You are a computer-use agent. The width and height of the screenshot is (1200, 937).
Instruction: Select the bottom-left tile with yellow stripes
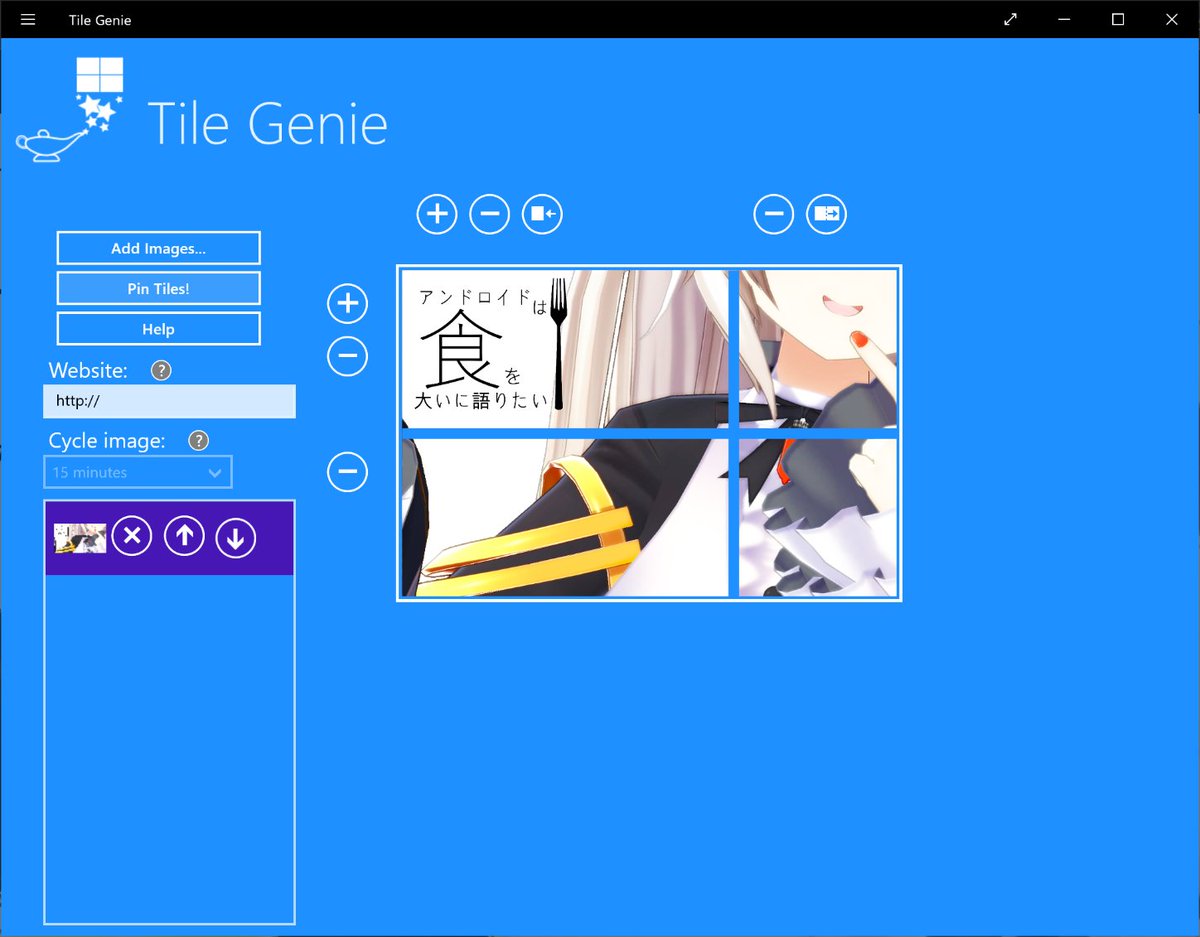tap(566, 517)
